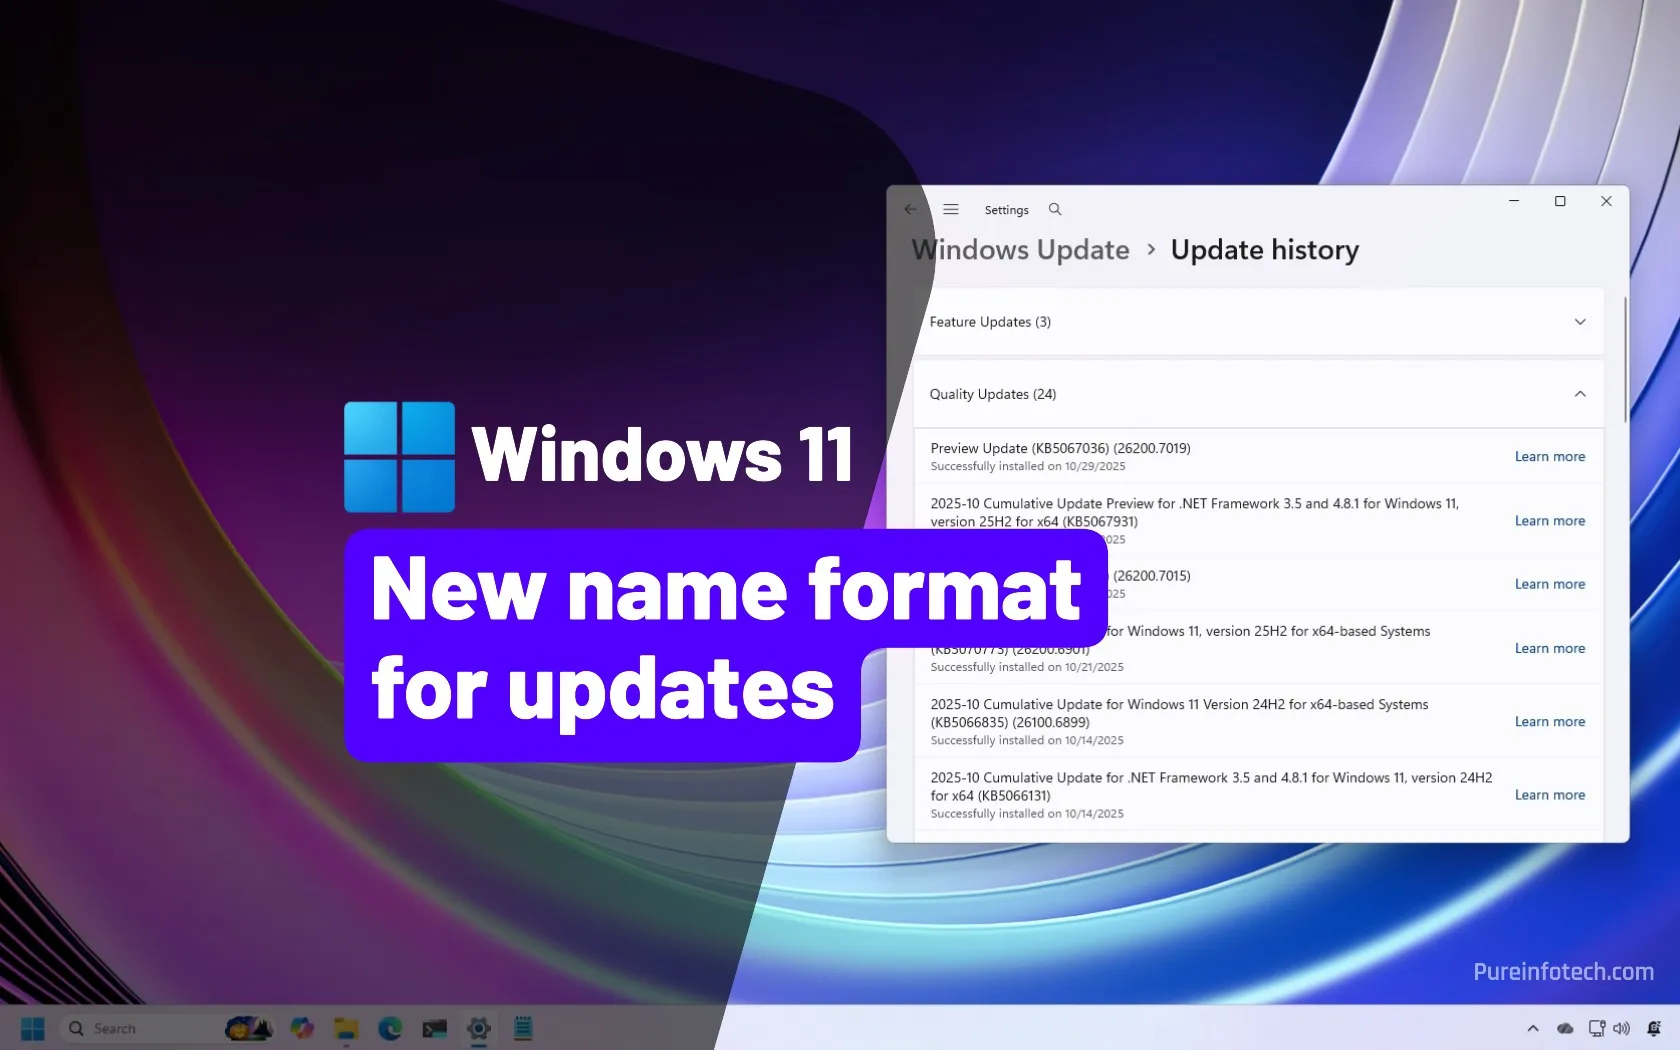The height and width of the screenshot is (1050, 1680).
Task: Learn more about KB5066835 cumulative update
Action: (x=1549, y=722)
